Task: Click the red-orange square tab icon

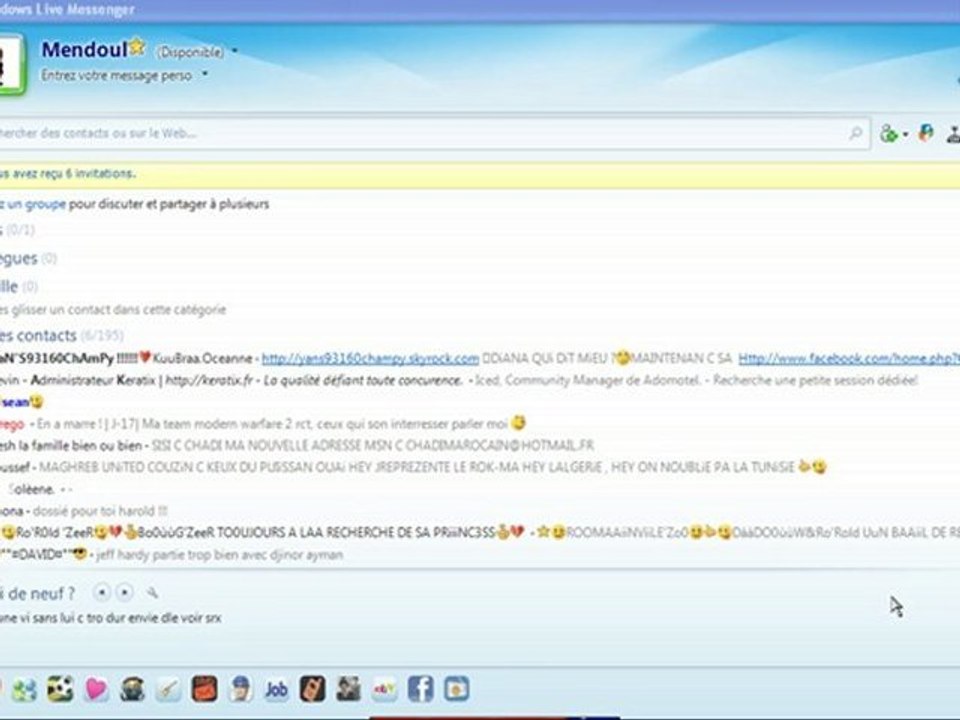Action: click(204, 689)
